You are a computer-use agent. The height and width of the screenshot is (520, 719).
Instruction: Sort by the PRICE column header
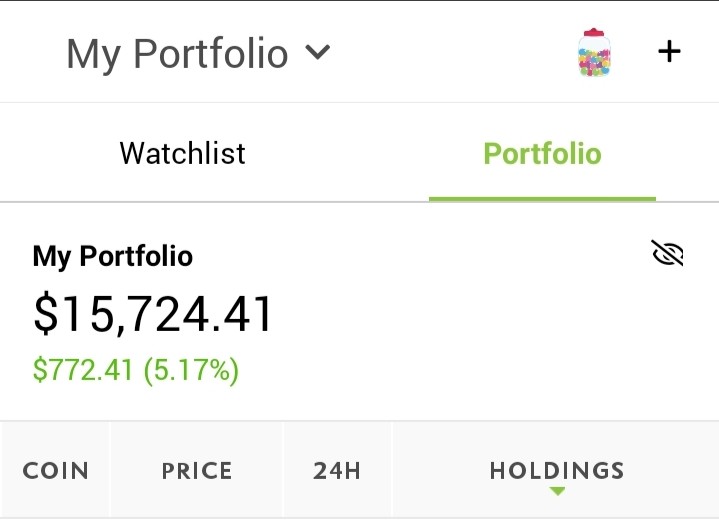(197, 470)
